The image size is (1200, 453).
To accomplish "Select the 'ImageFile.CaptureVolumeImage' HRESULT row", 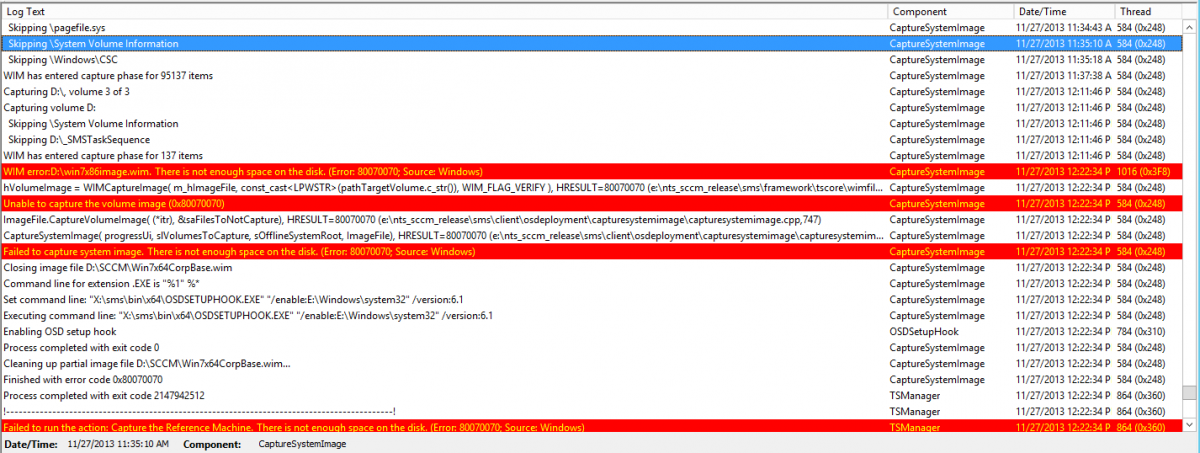I will click(592, 220).
